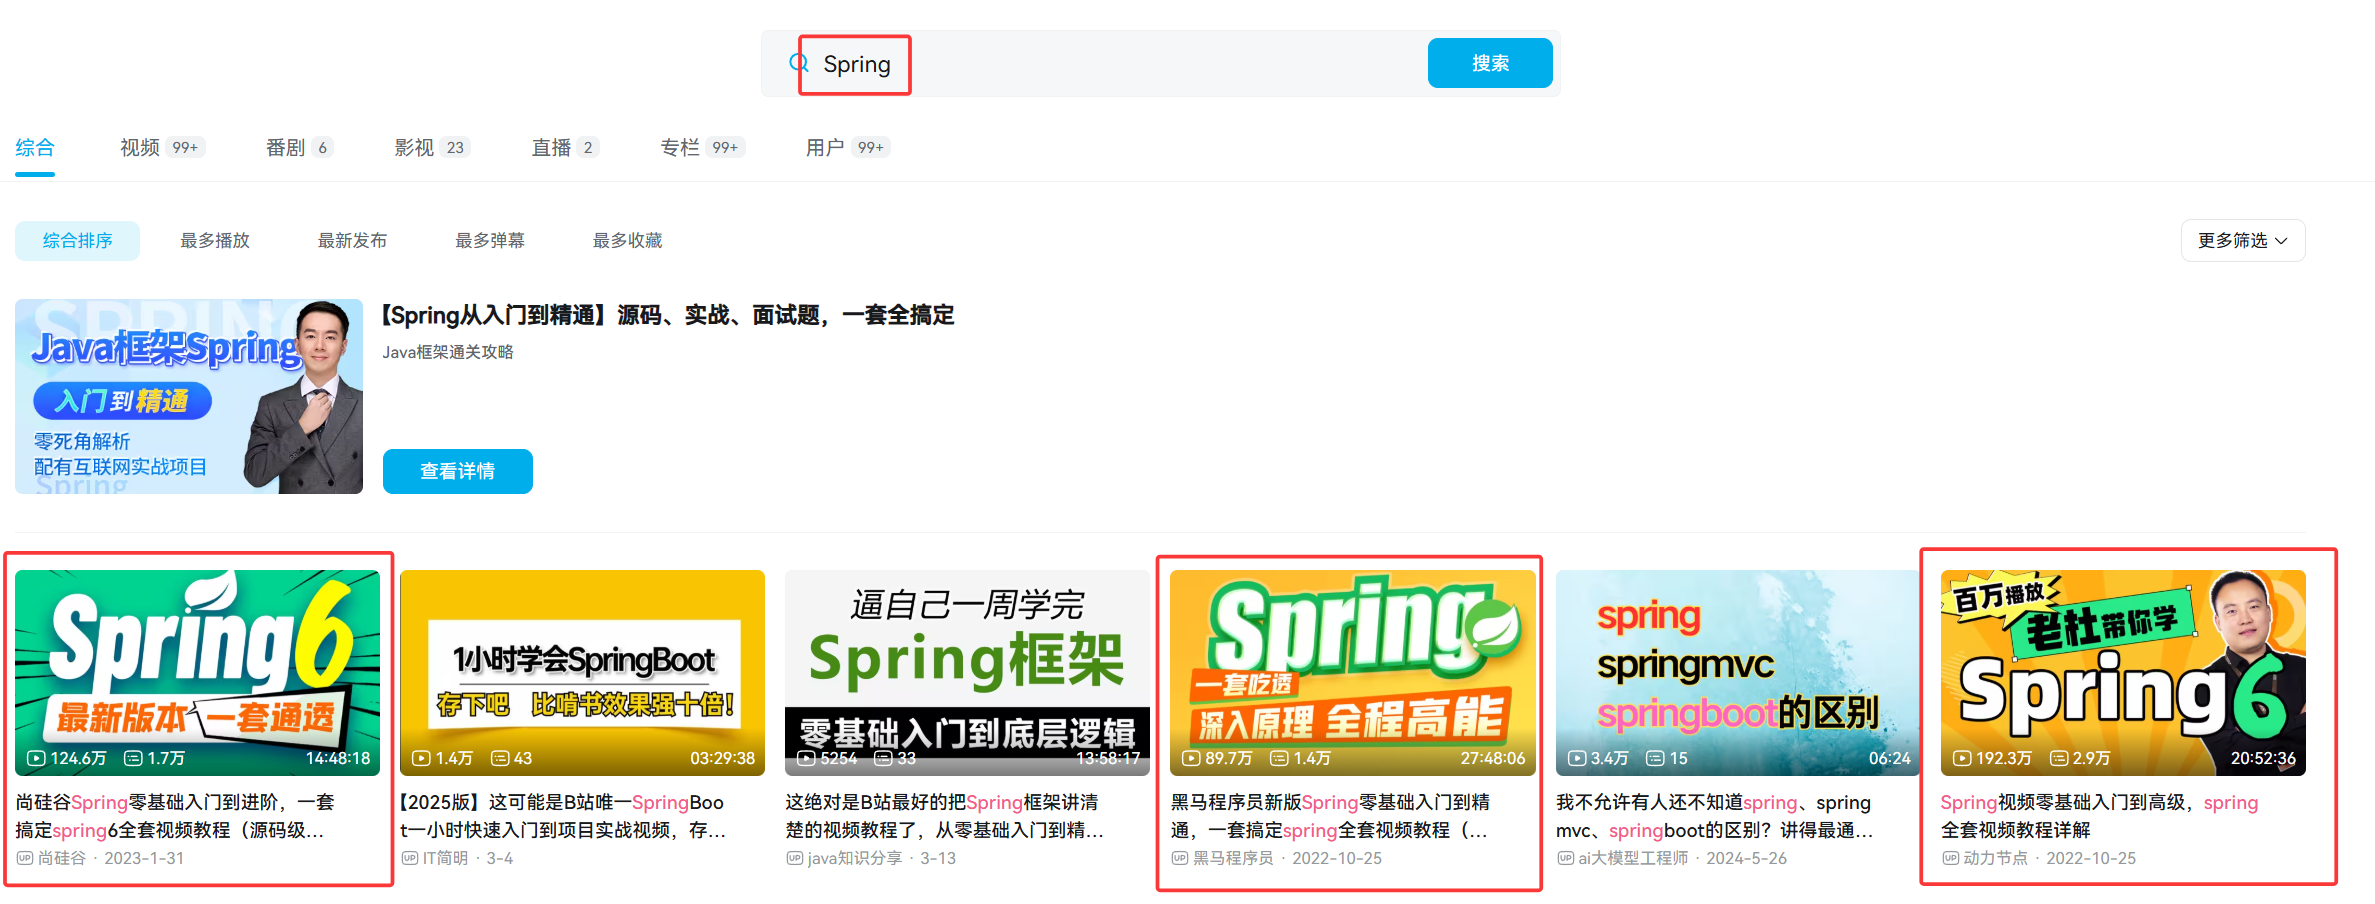
Task: Open Spring 深入原理全程高能 video thumbnail
Action: (1353, 673)
